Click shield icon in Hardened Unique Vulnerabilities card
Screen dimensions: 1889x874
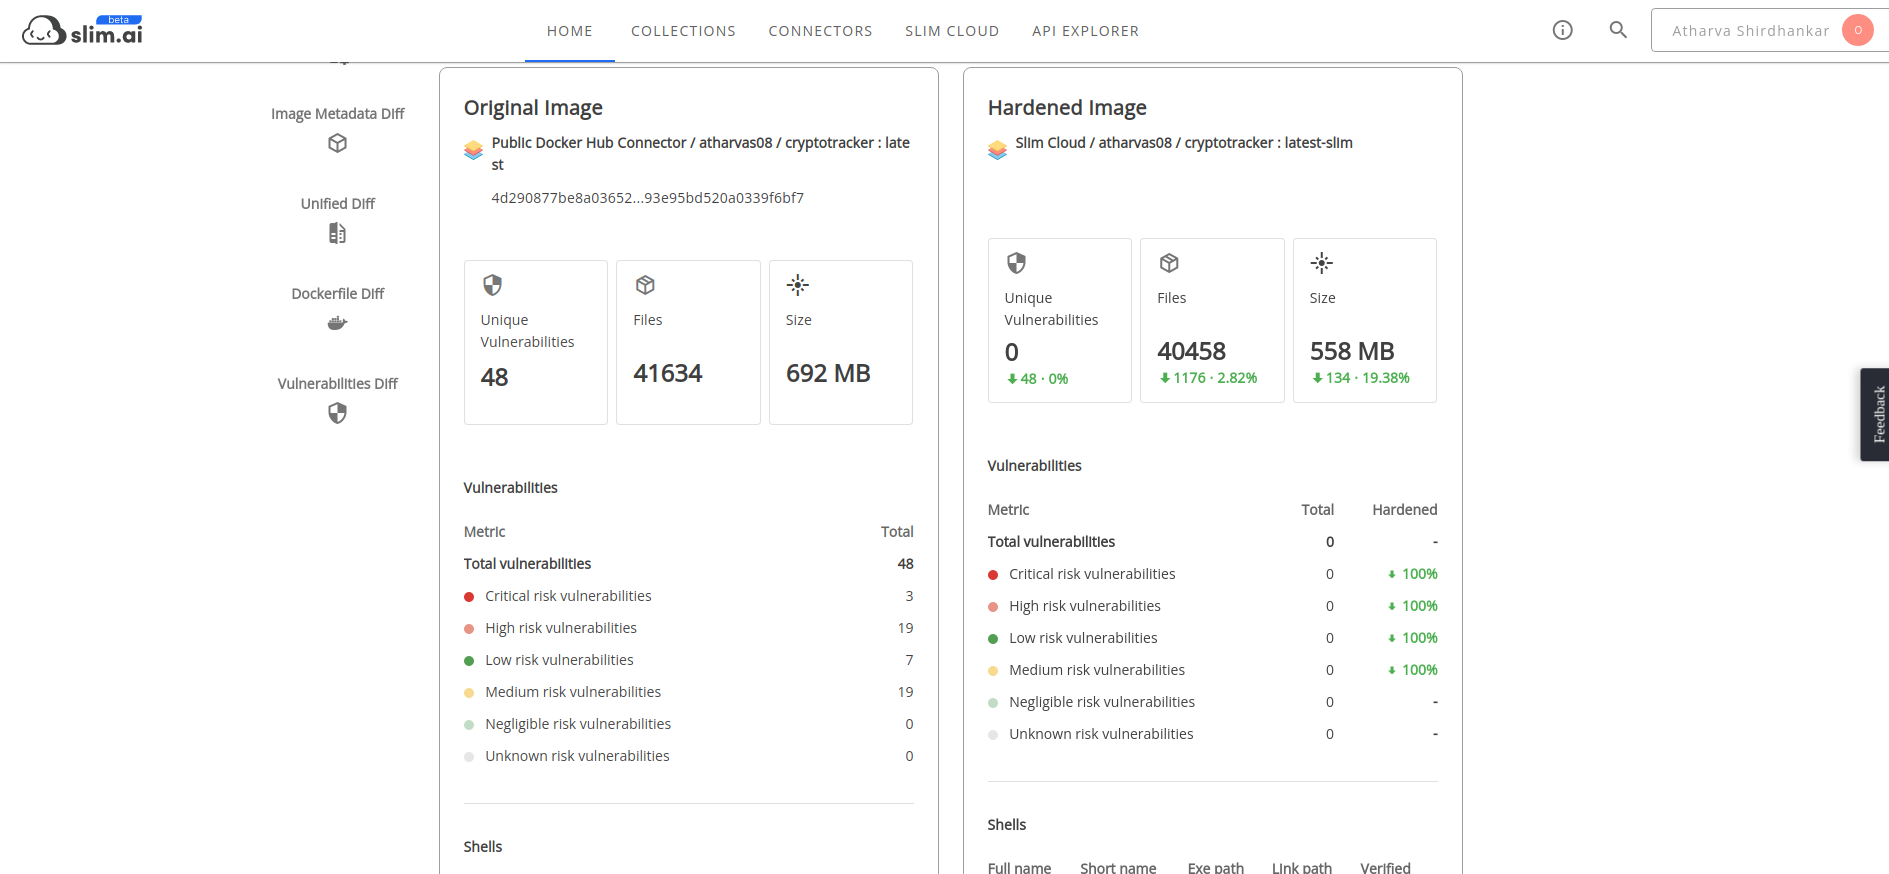(x=1017, y=263)
